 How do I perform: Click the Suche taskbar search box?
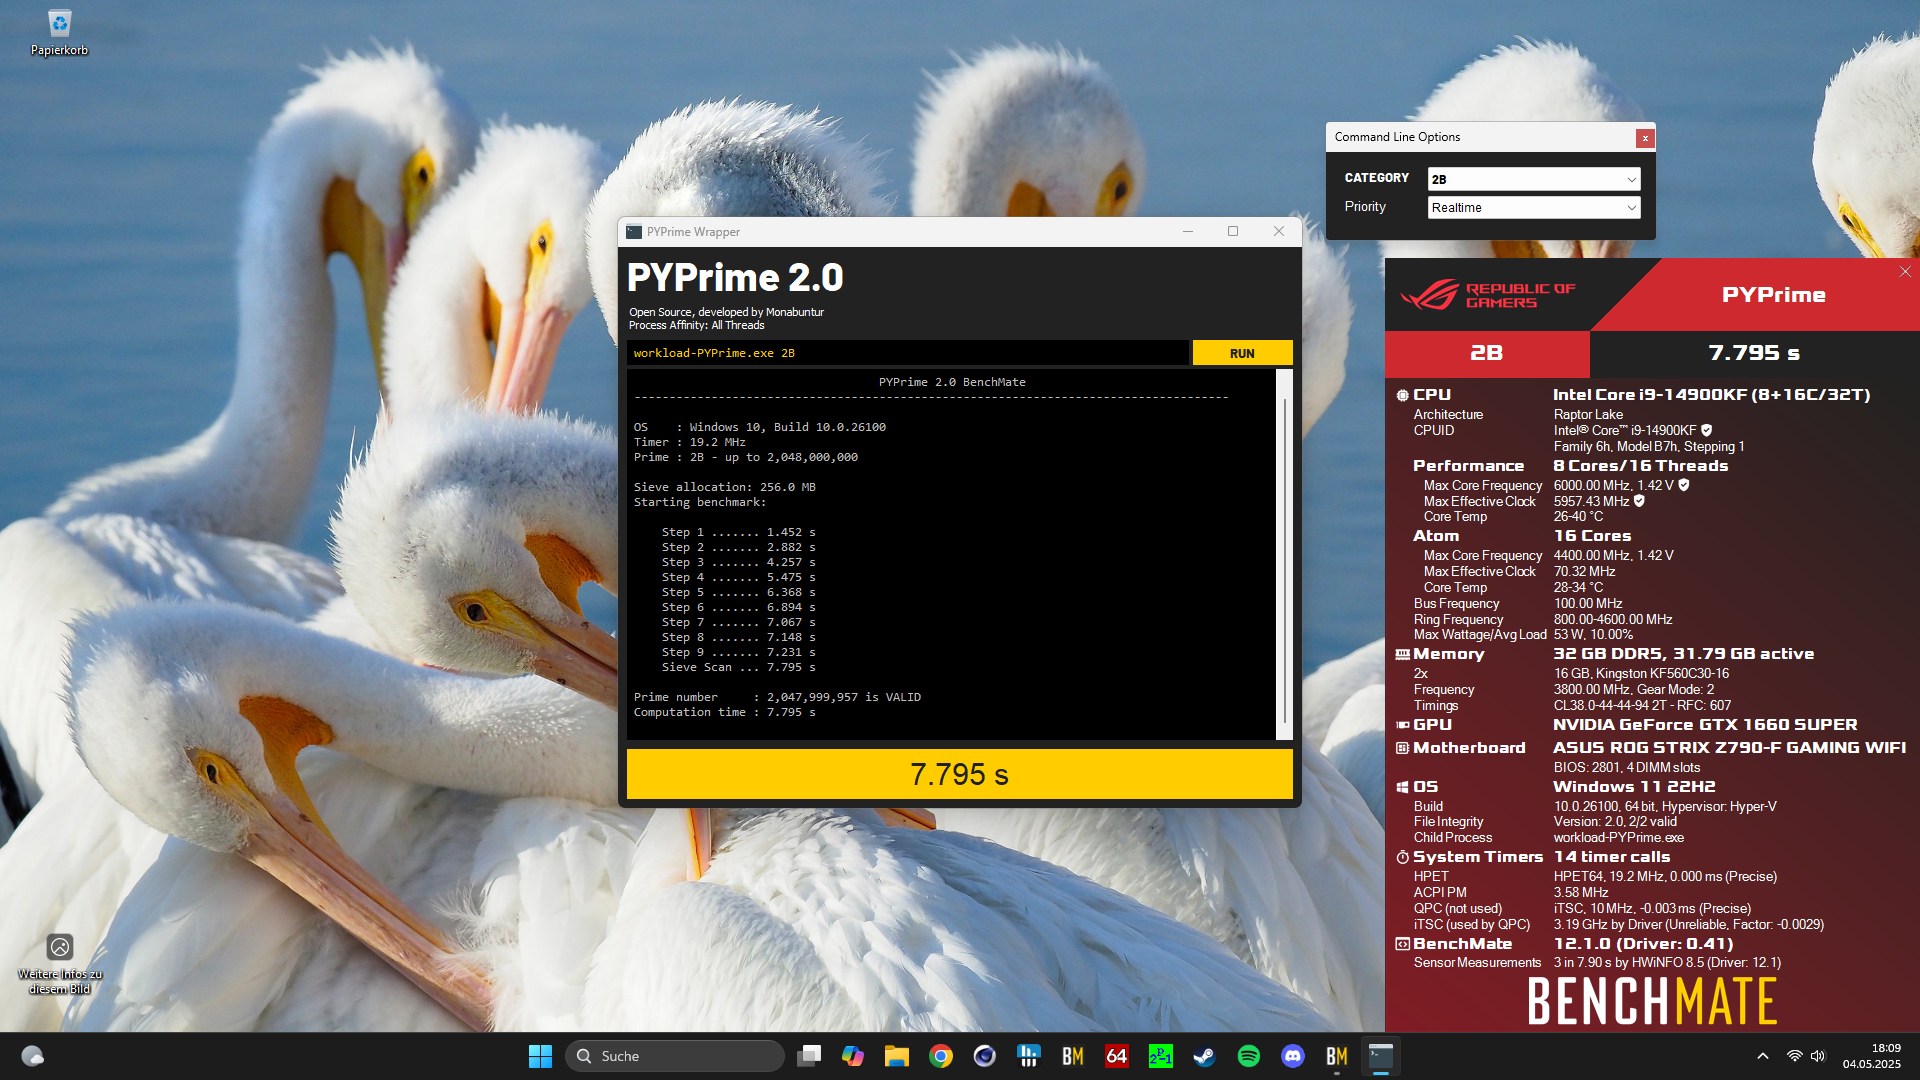676,1056
